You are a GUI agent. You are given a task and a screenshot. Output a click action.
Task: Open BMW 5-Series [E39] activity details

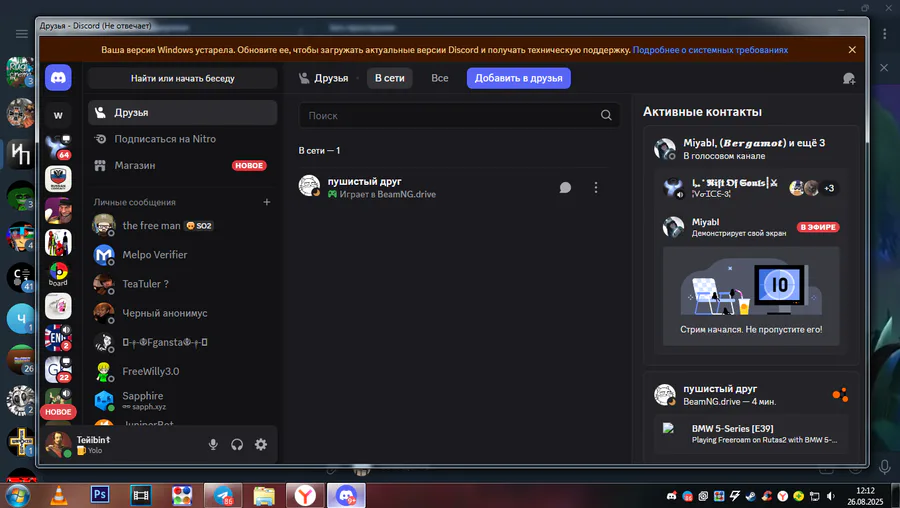(751, 433)
